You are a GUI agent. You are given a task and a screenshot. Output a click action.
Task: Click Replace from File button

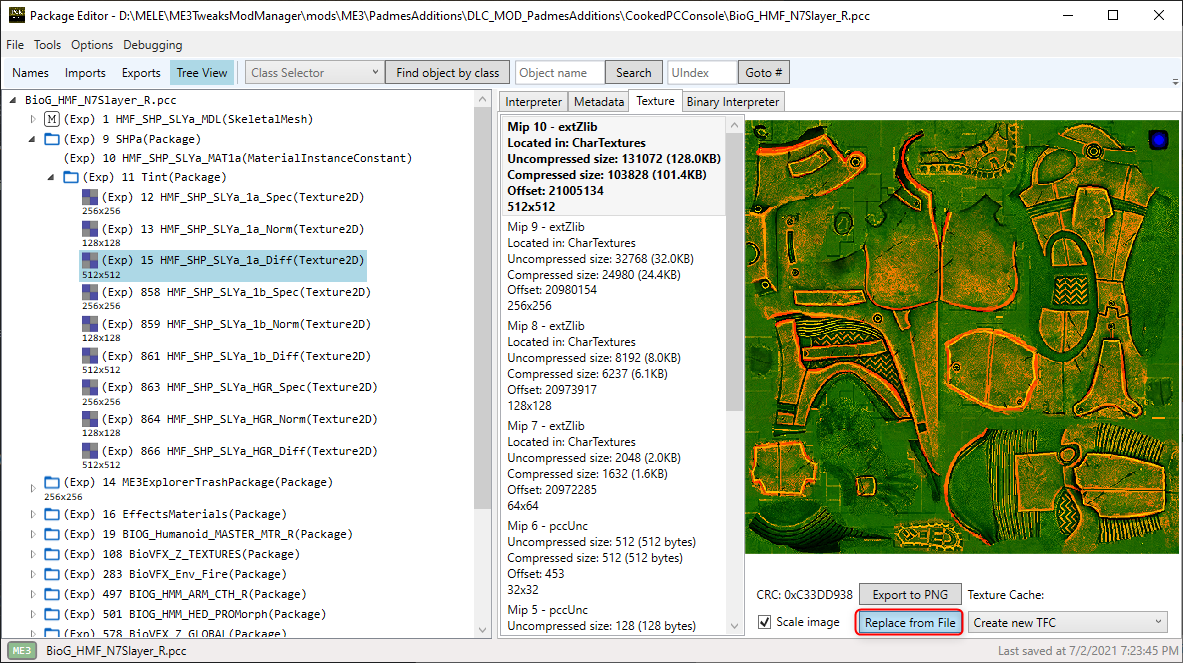[x=909, y=622]
